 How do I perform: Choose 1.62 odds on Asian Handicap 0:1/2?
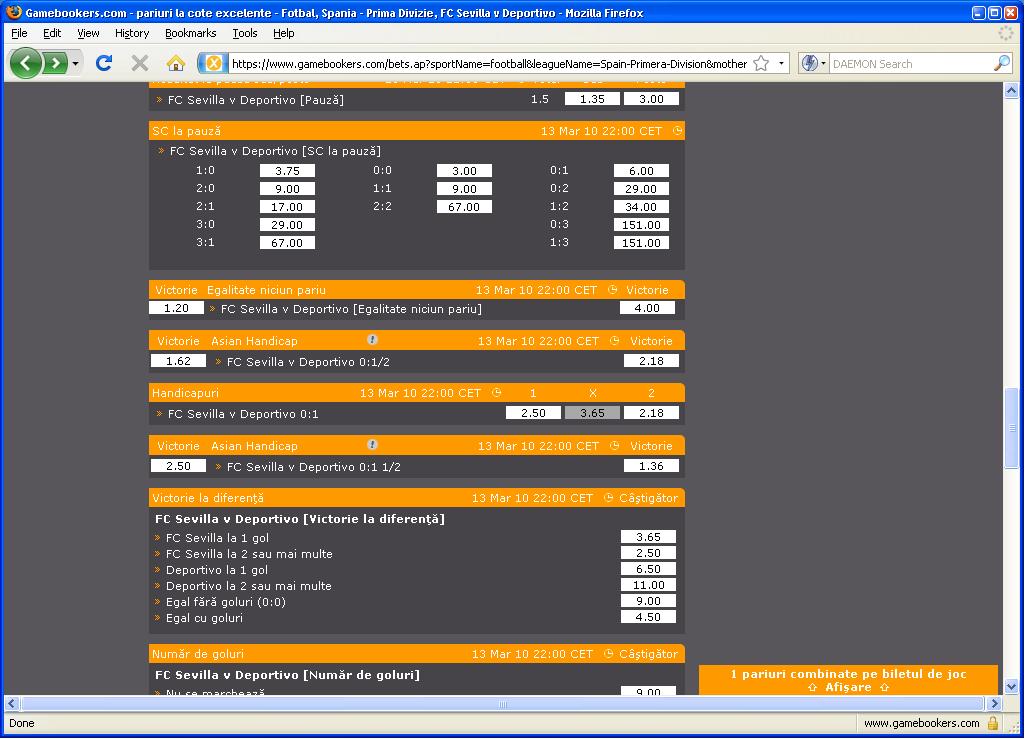pos(178,361)
